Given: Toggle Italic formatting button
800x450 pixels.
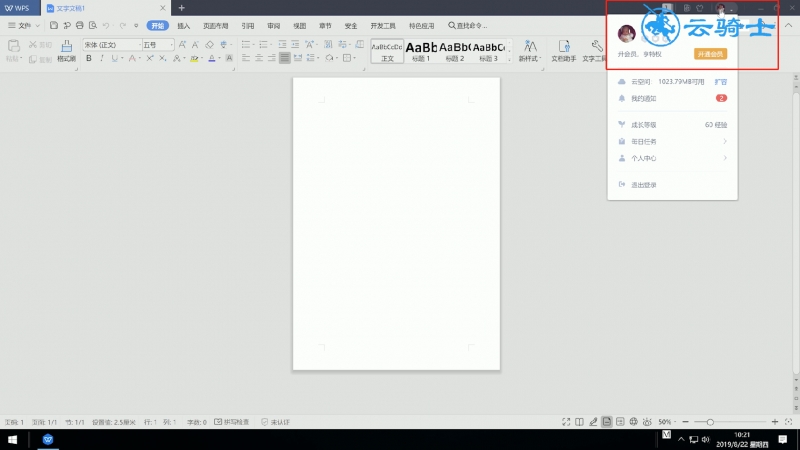Looking at the screenshot, I should point(102,59).
